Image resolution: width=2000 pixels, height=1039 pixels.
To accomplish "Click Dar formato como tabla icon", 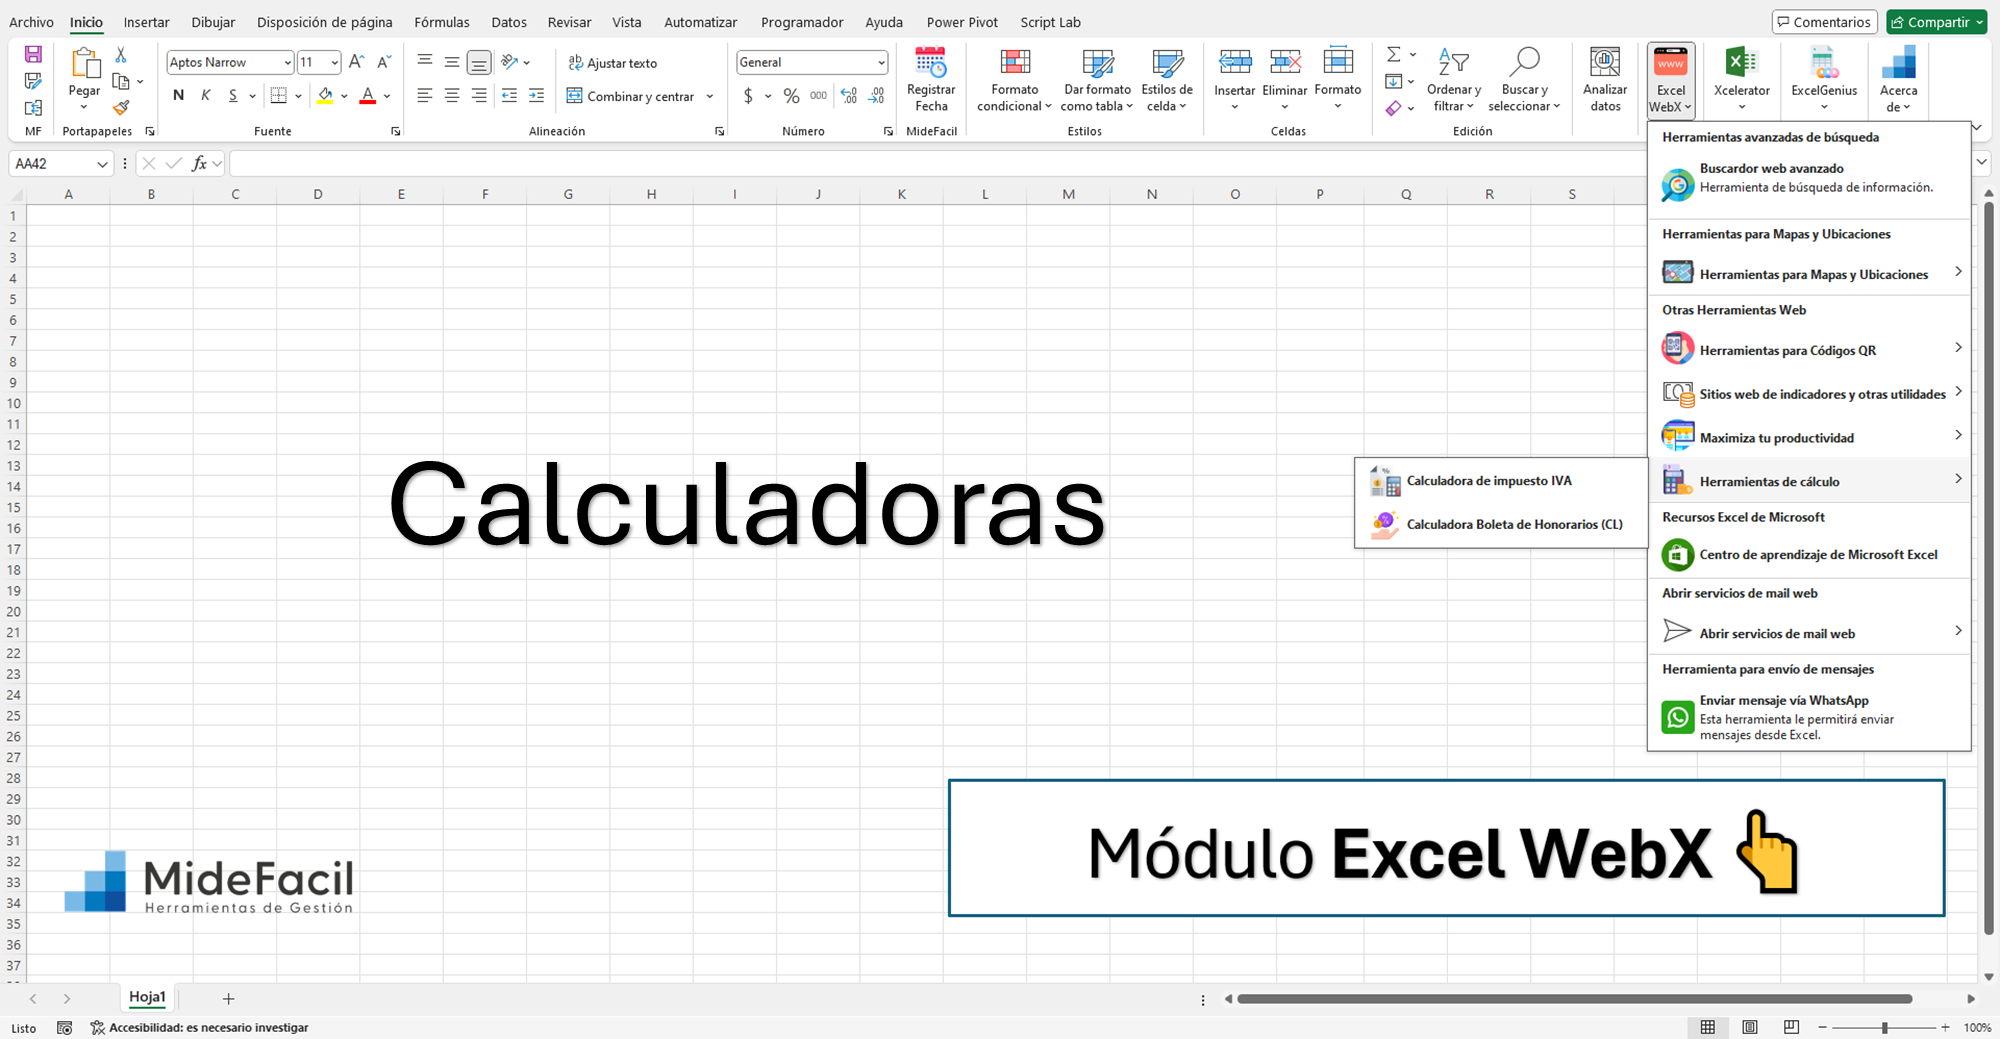I will click(x=1098, y=62).
